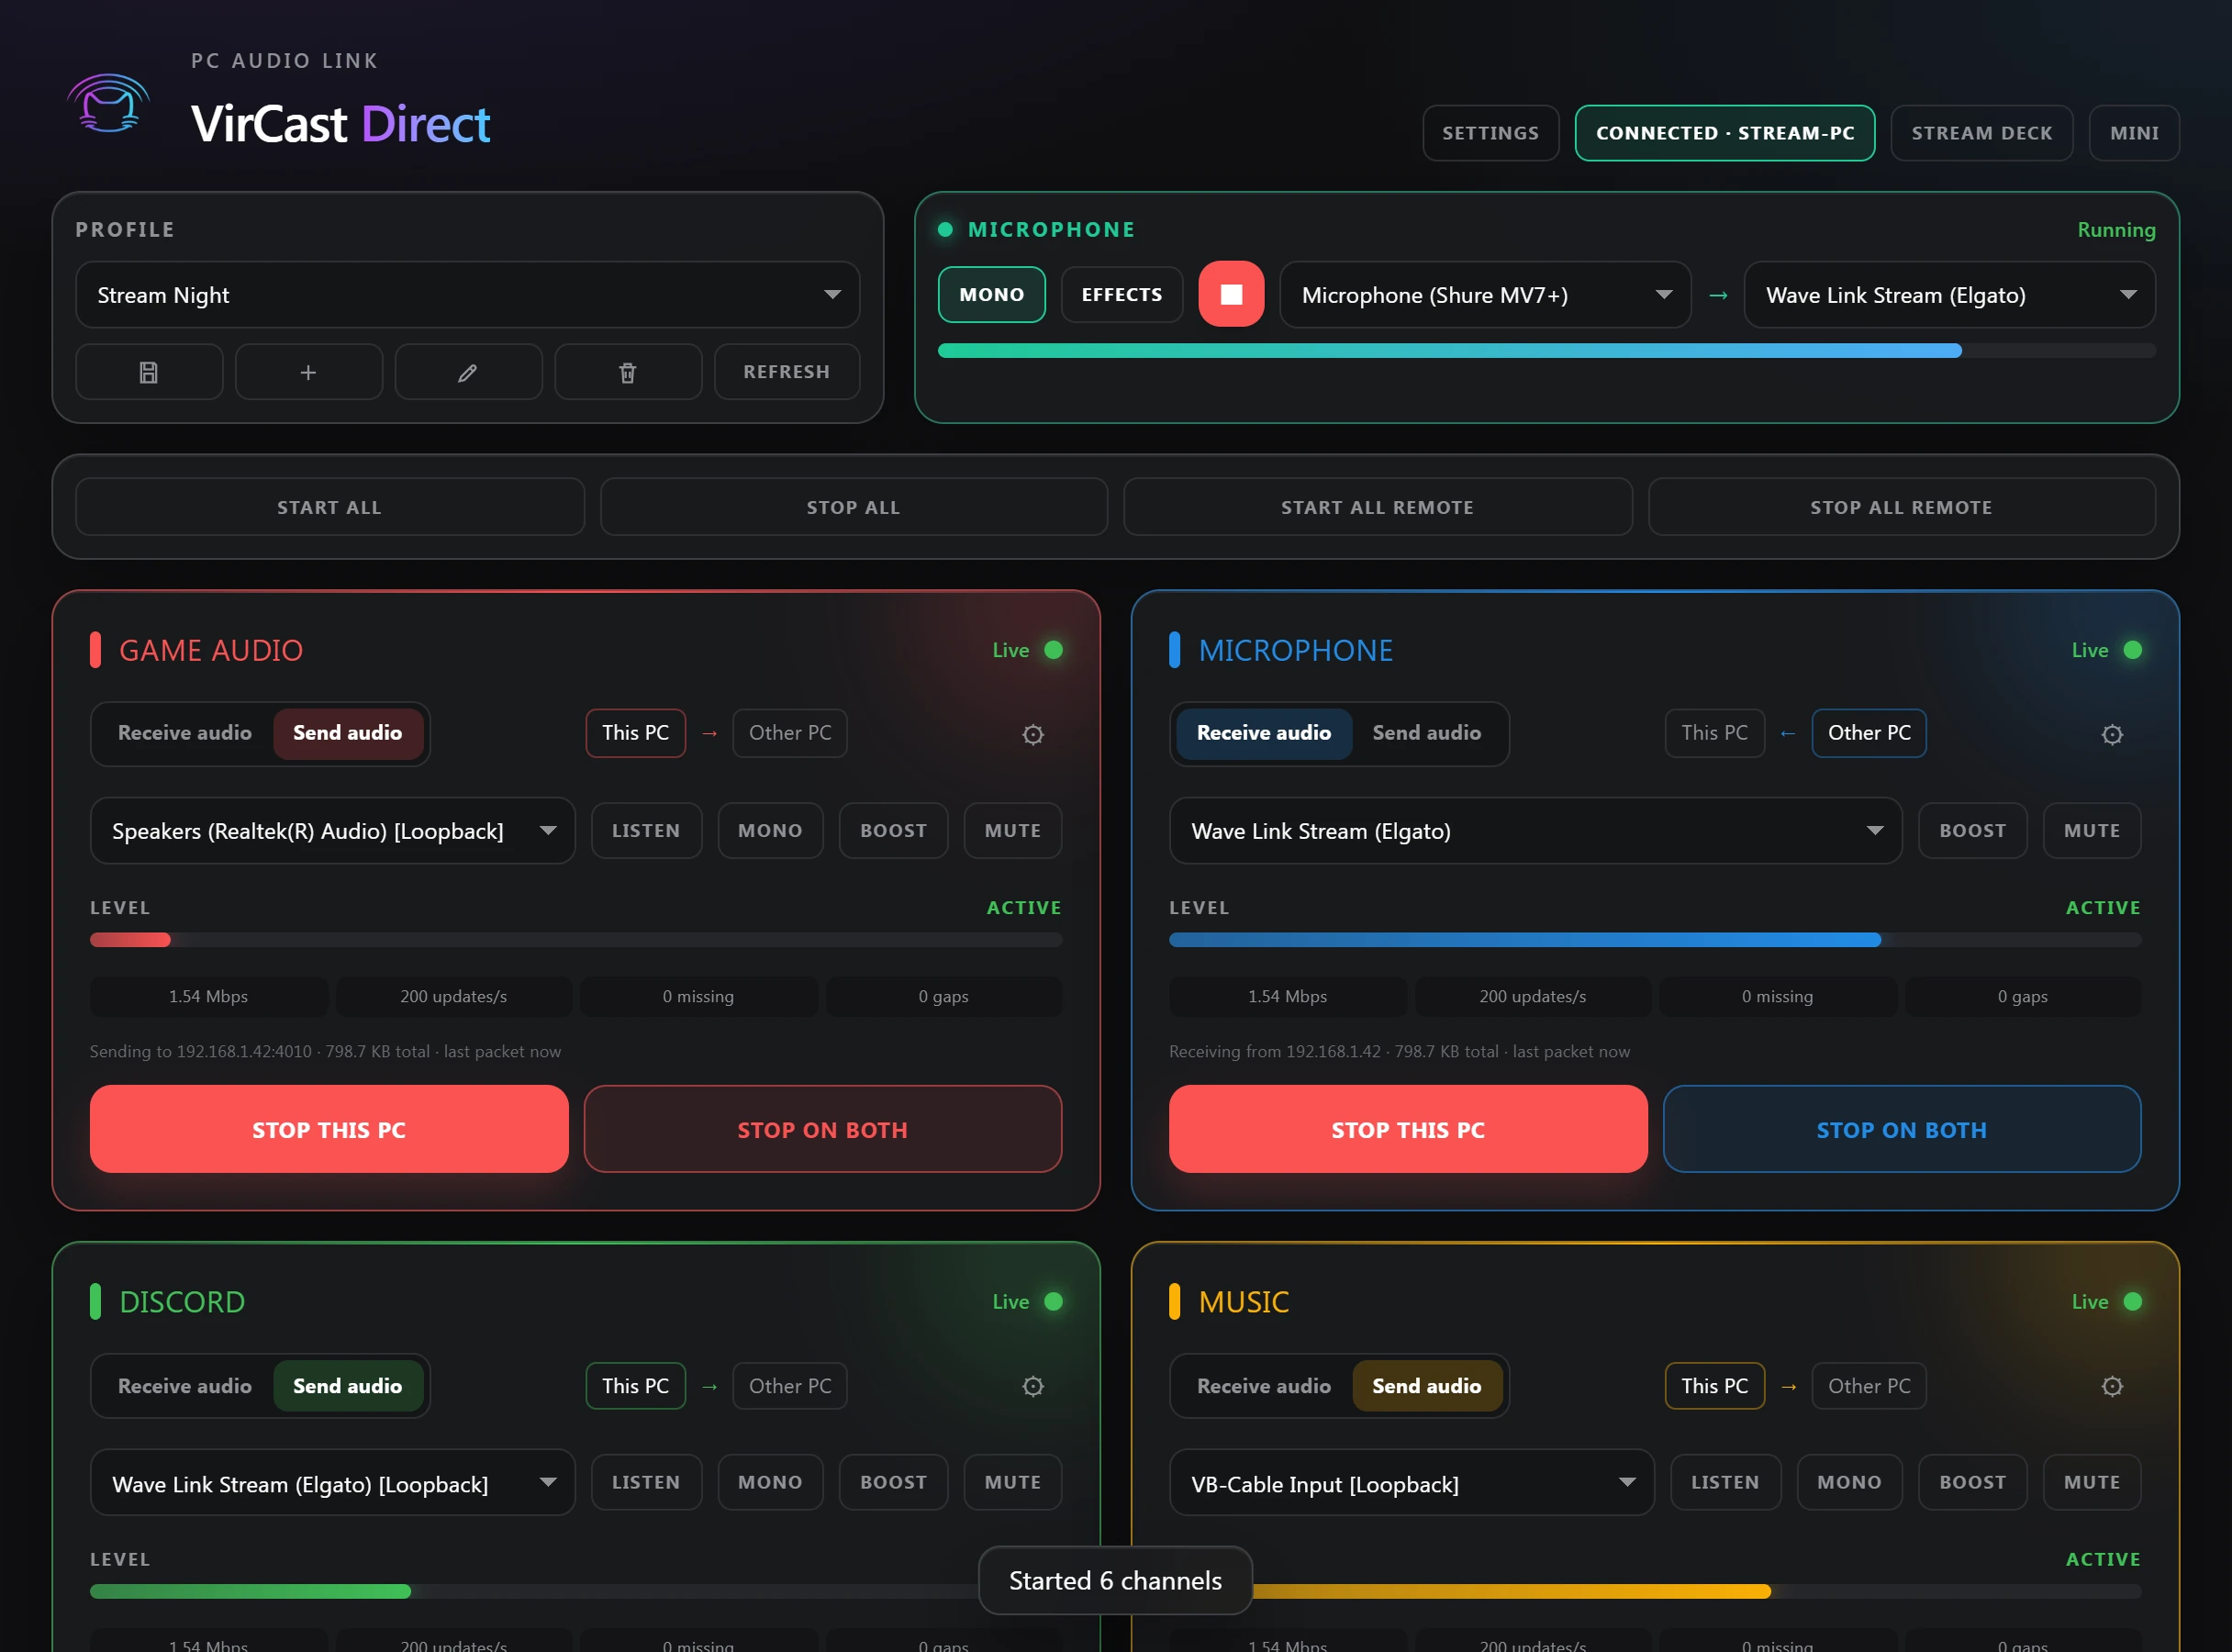Open VB-Cable Input Loopback dropdown

coord(1411,1482)
